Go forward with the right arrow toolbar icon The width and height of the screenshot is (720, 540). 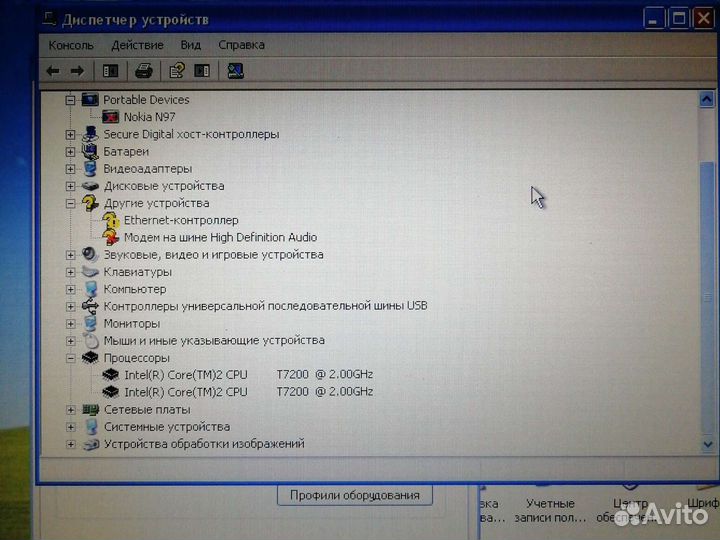click(x=77, y=71)
